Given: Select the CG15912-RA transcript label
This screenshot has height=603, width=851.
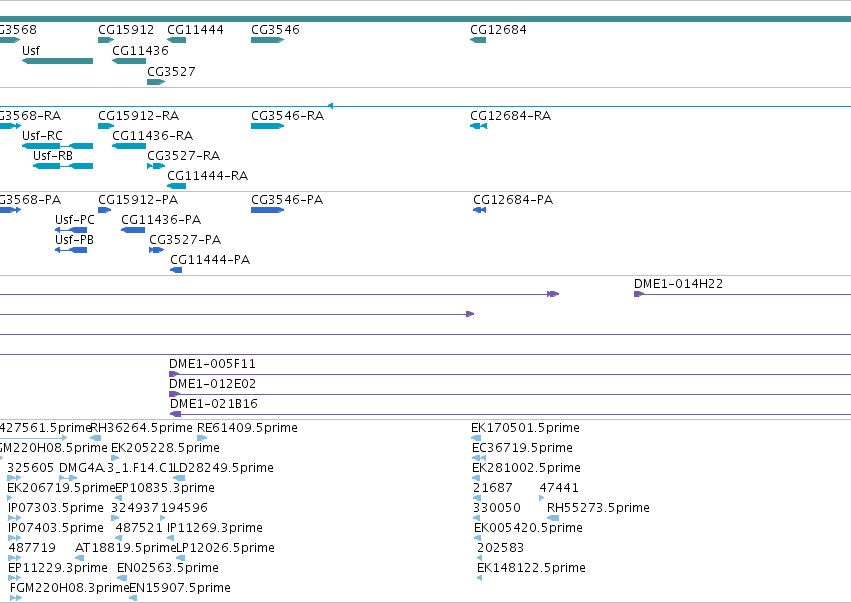Looking at the screenshot, I should [138, 116].
